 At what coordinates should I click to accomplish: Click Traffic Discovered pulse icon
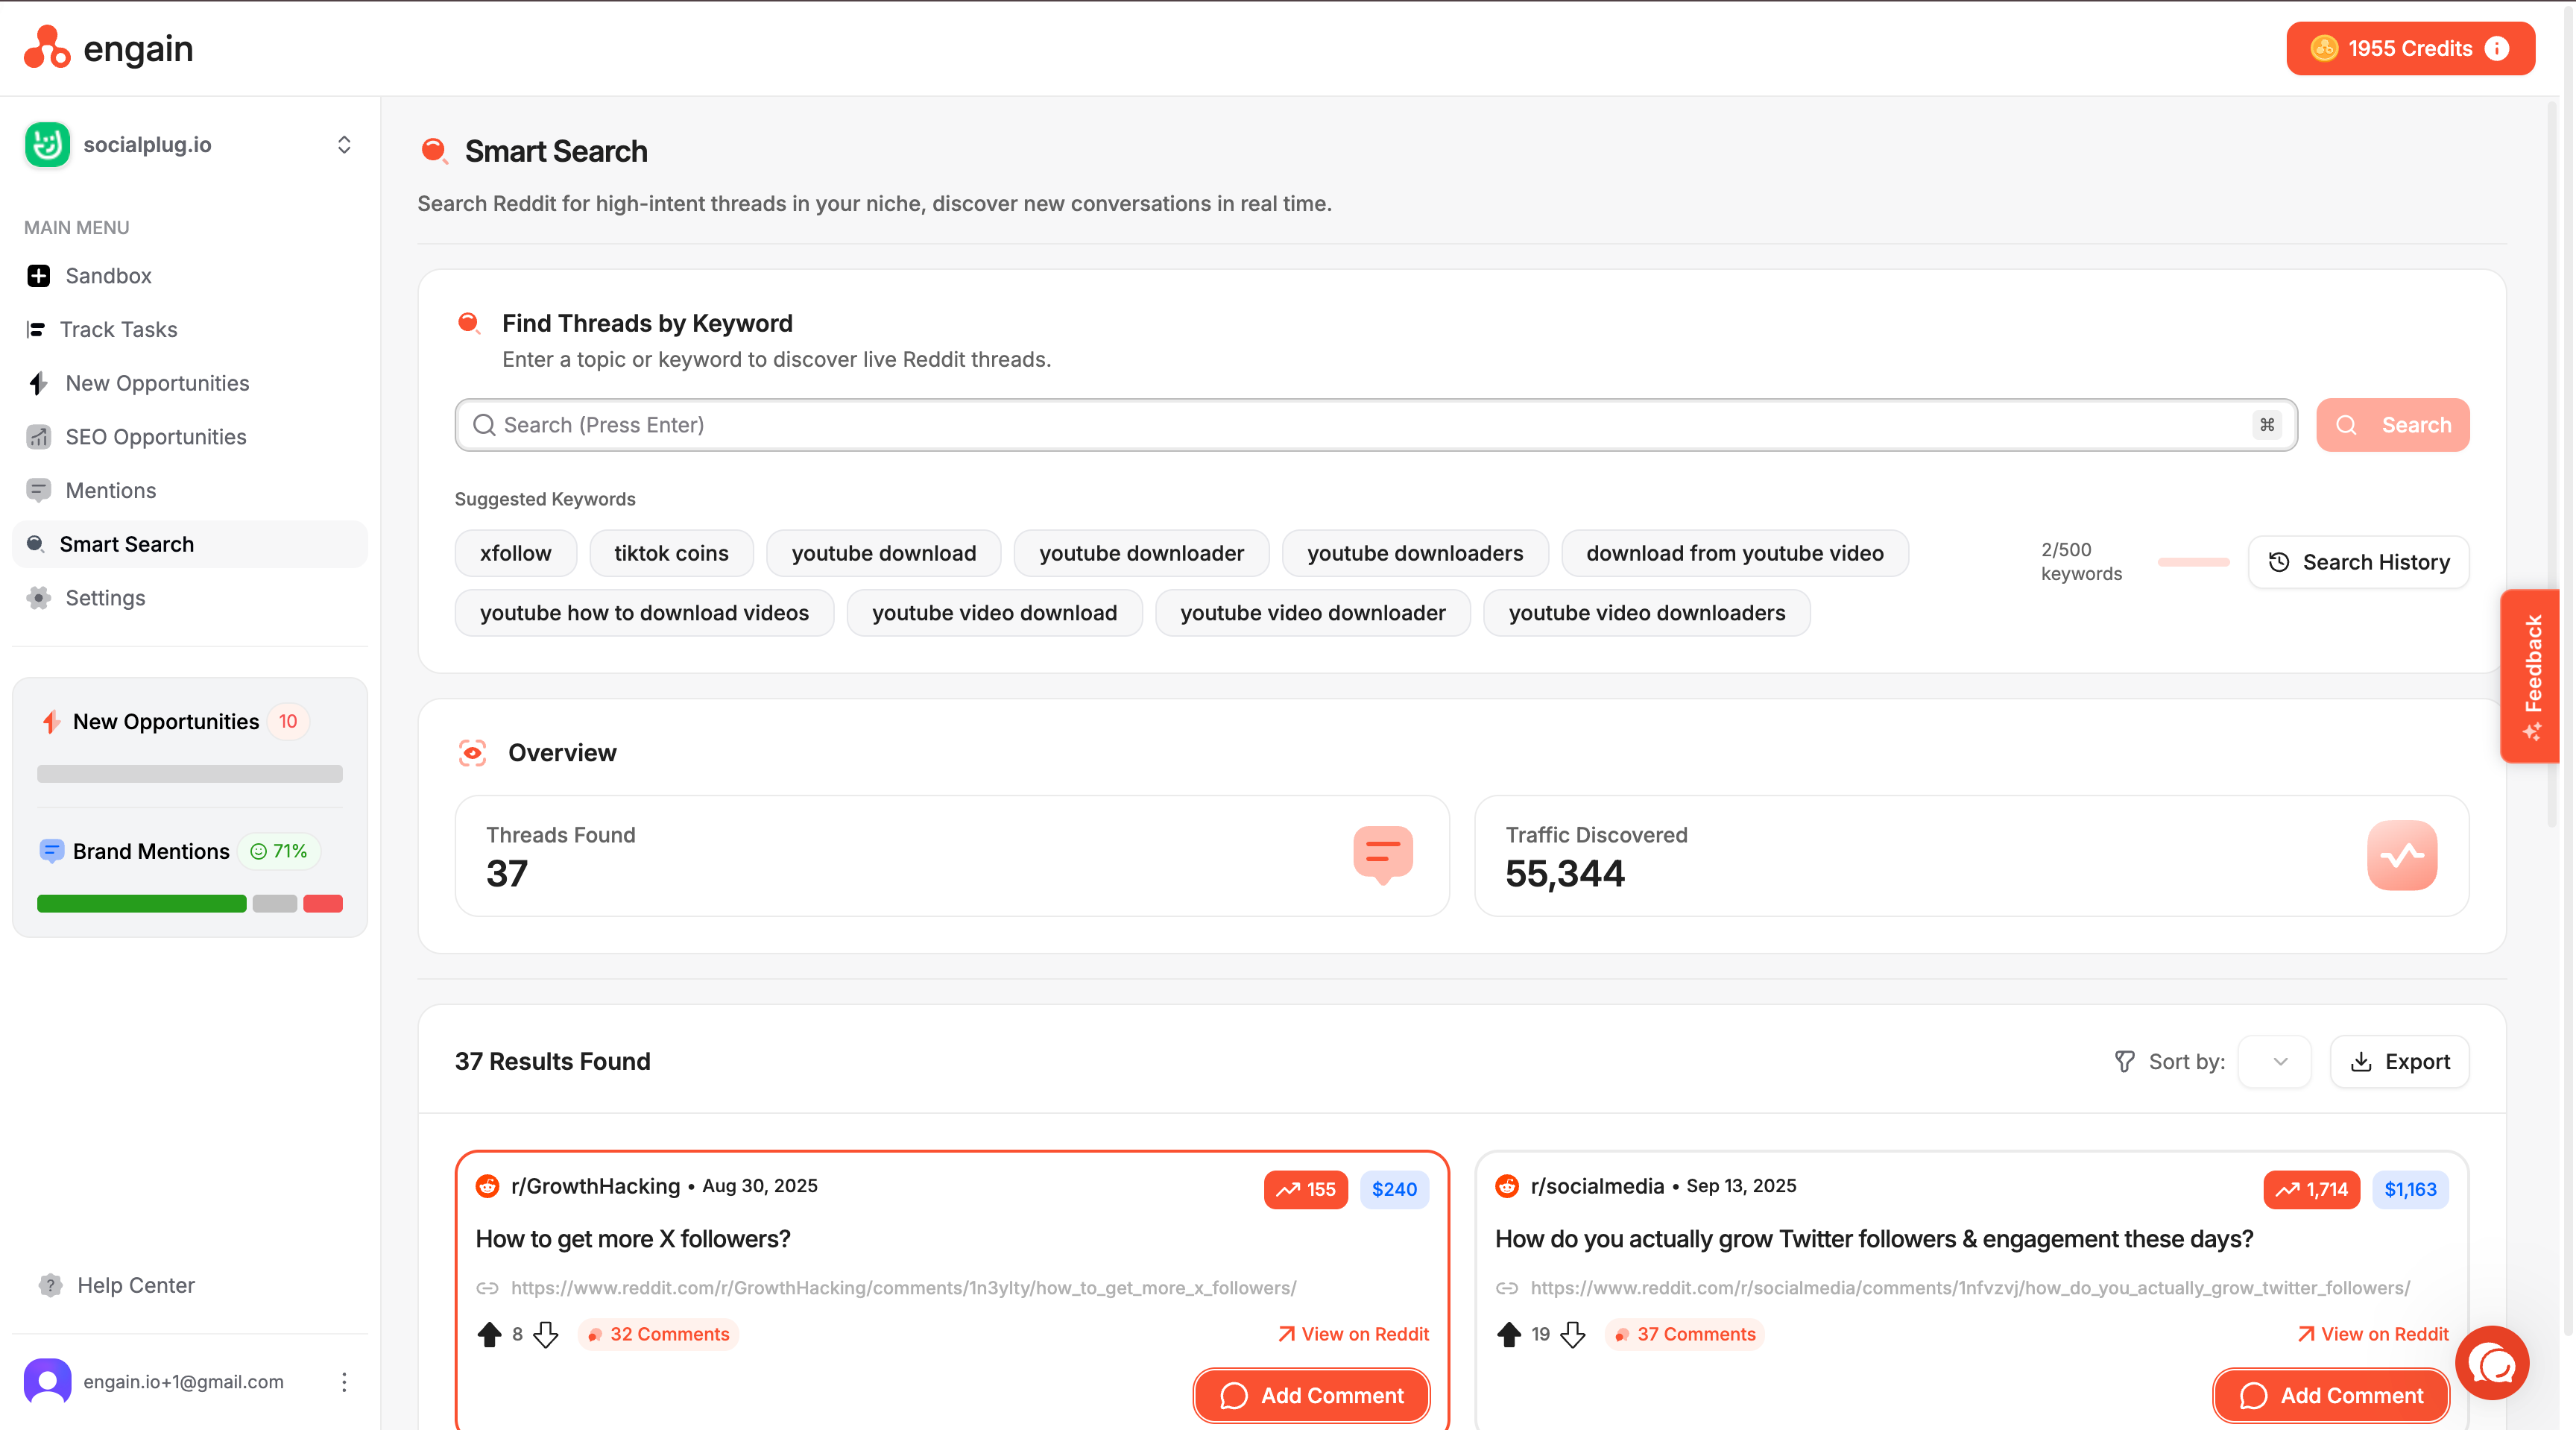click(2402, 855)
